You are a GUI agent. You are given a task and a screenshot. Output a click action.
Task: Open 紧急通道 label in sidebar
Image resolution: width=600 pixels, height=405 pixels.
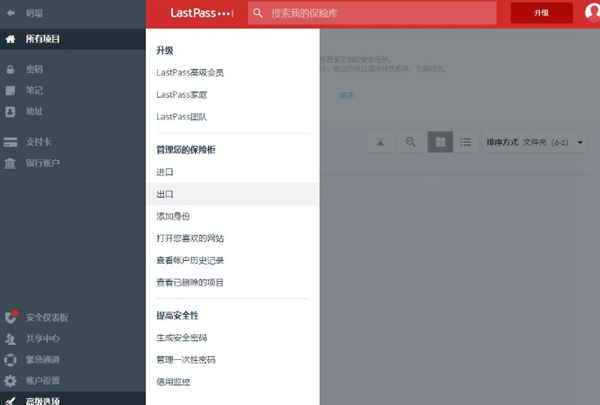(42, 360)
